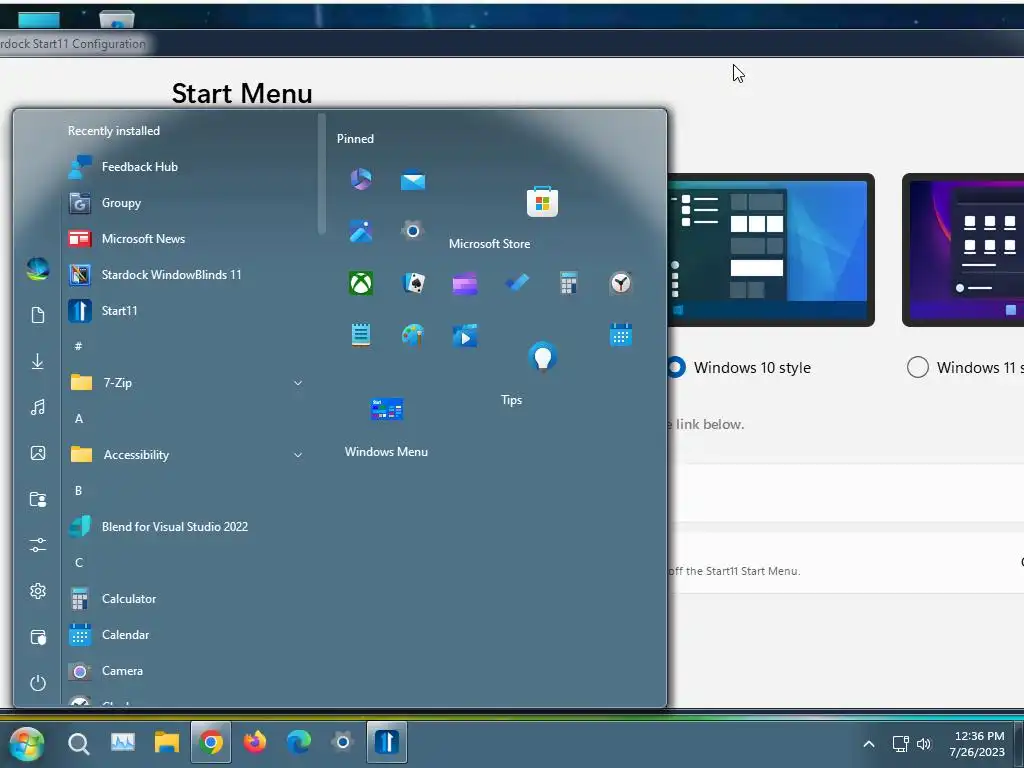
Task: Jump to letter A section header
Action: tap(79, 419)
